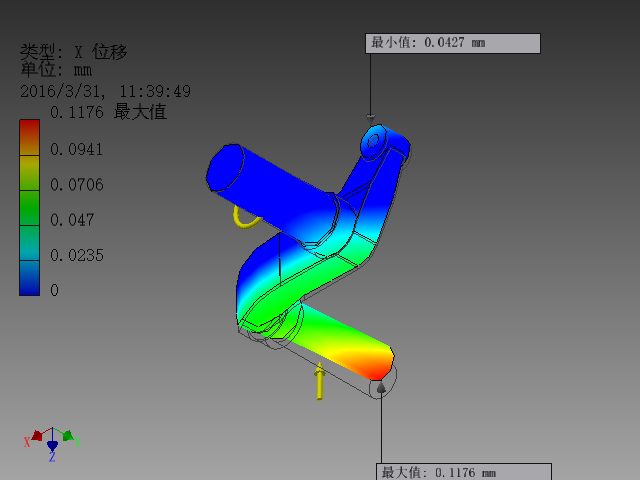Select the circular hole on the upper arm
The height and width of the screenshot is (480, 640).
coord(373,141)
